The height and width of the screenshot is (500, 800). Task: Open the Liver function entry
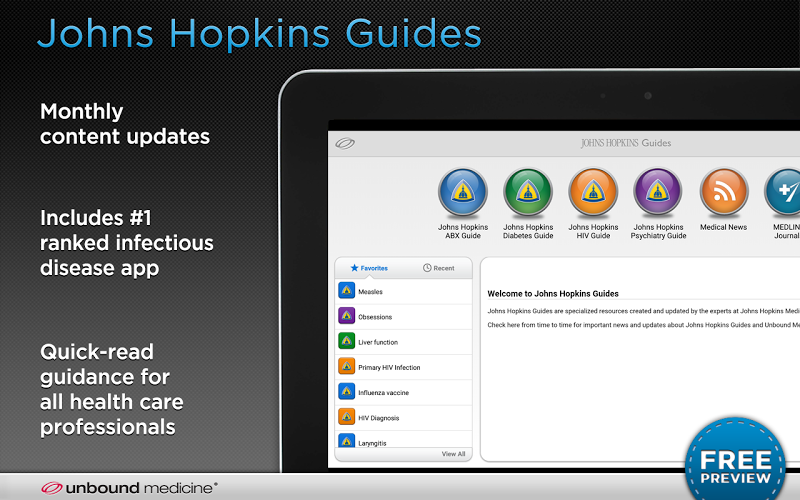[404, 342]
